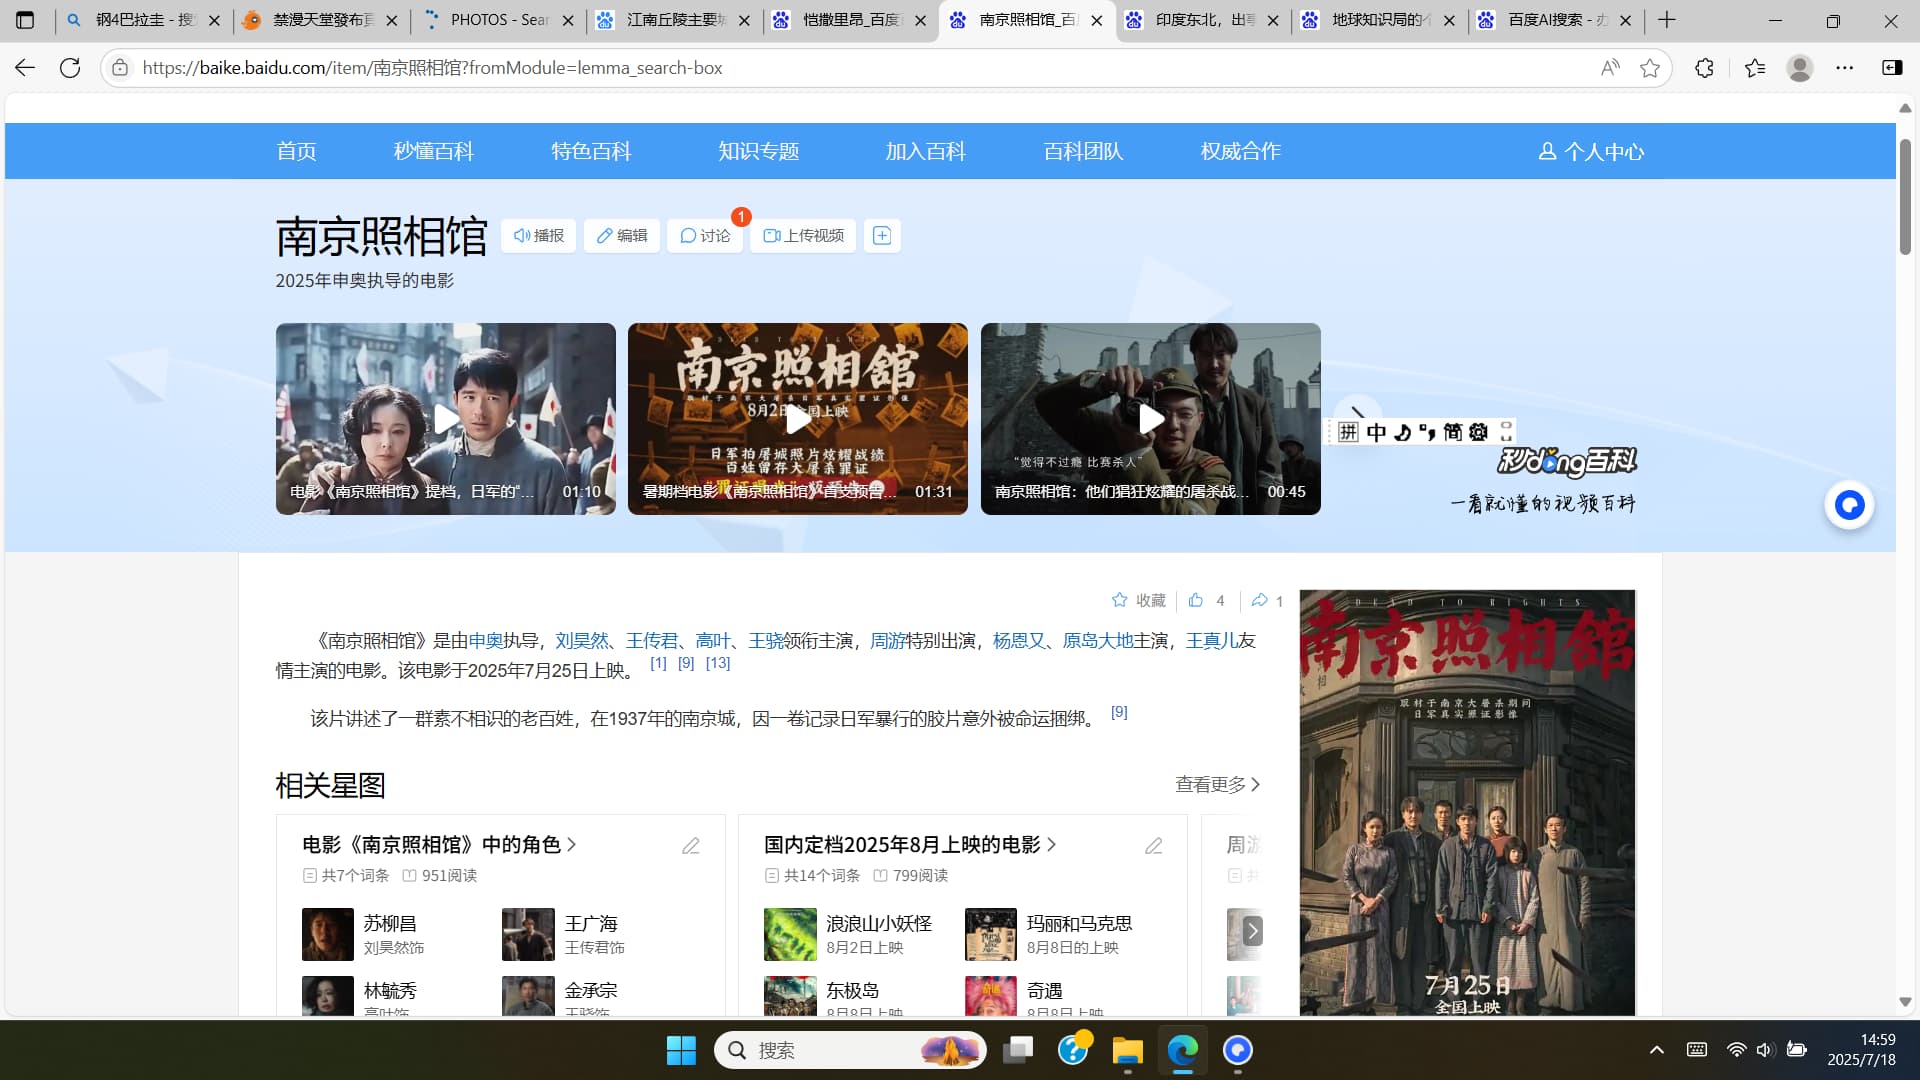
Task: Switch to the PHOTOS - Search tab
Action: tap(498, 20)
